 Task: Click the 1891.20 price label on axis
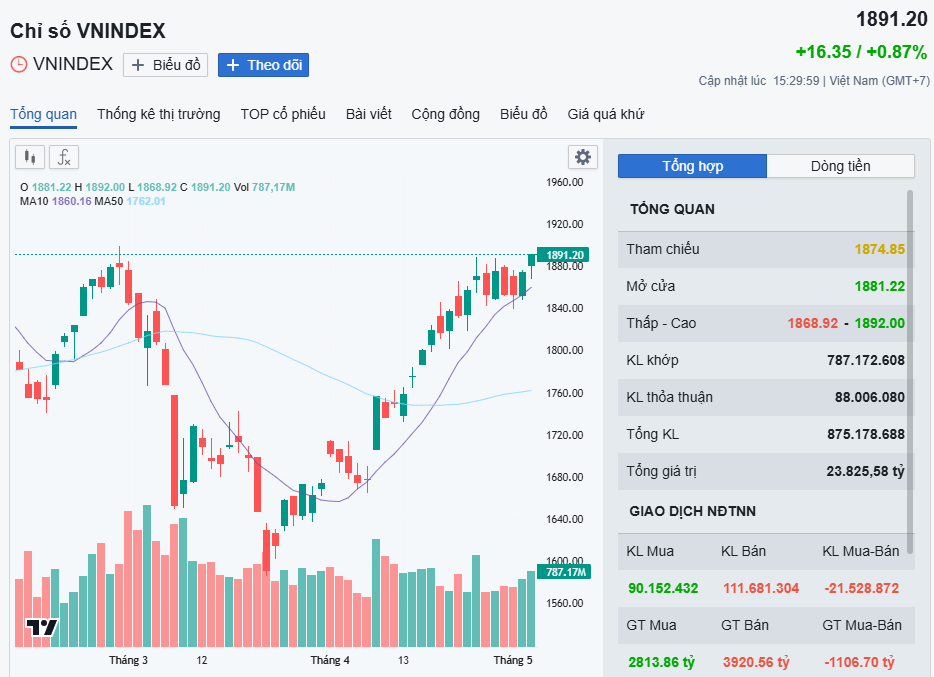click(563, 255)
